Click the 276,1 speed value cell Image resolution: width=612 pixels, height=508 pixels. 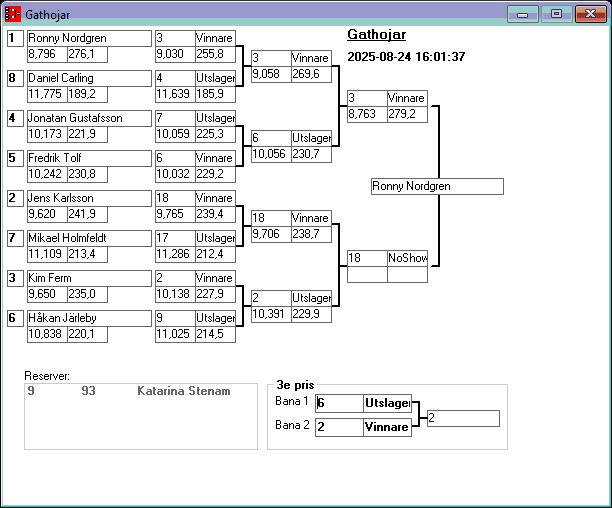(87, 54)
